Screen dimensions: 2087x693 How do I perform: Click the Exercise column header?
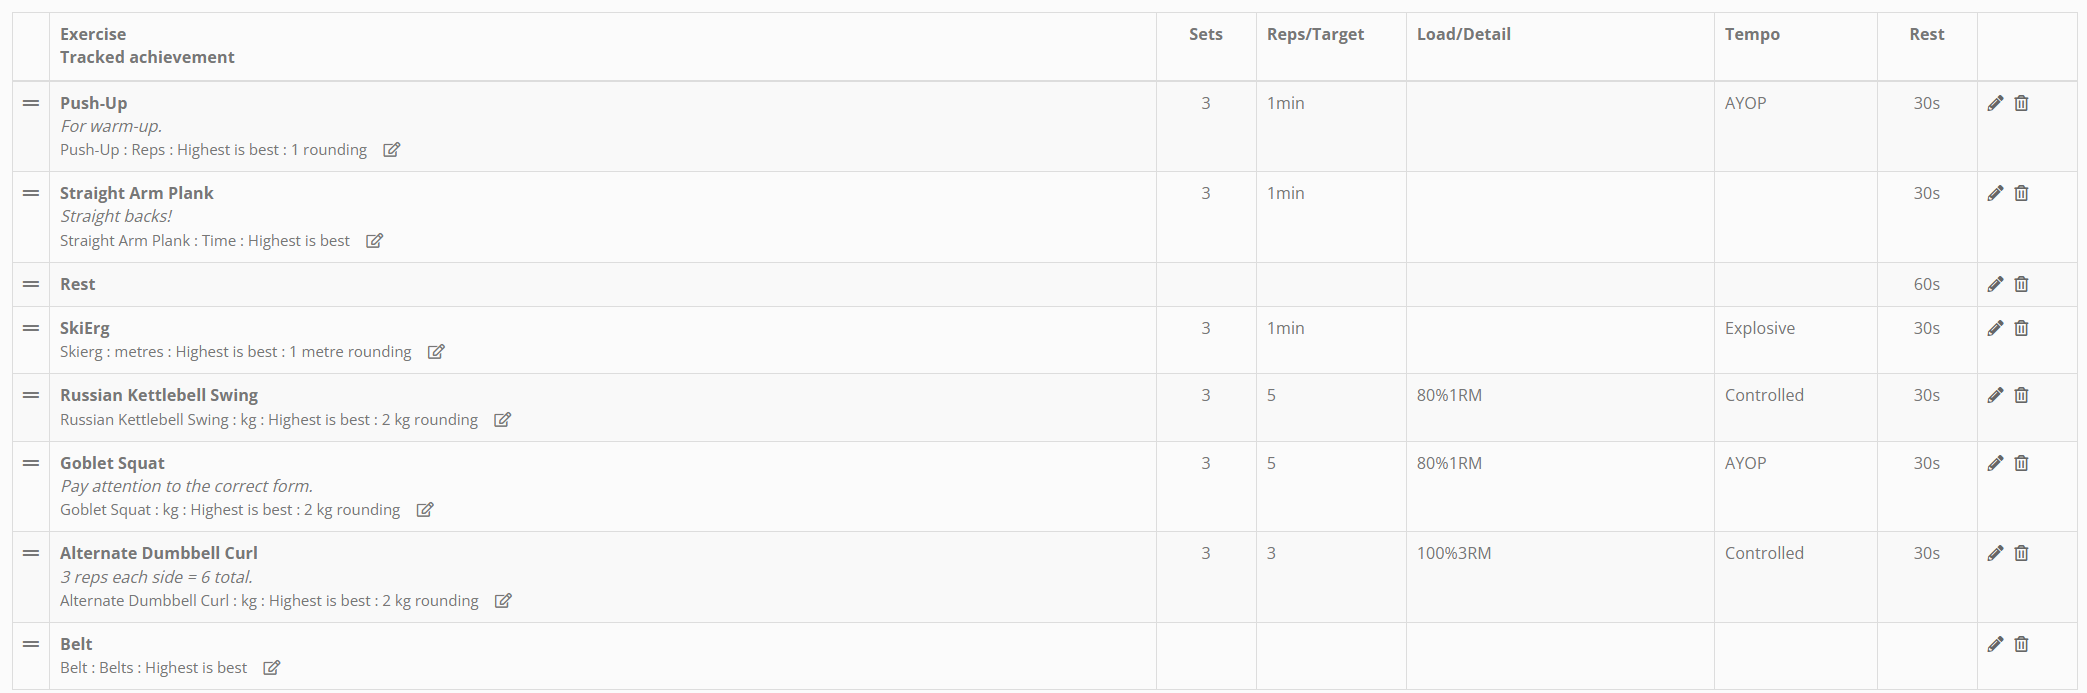[93, 34]
